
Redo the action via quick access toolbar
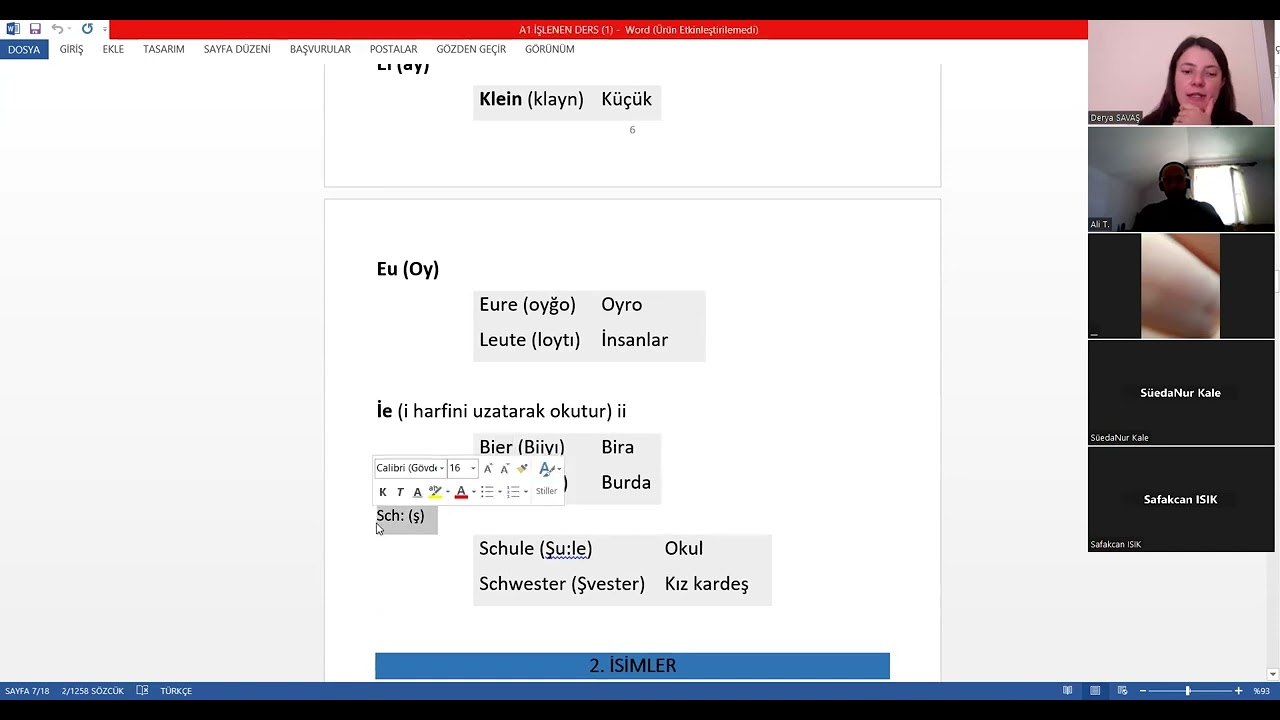click(x=87, y=29)
